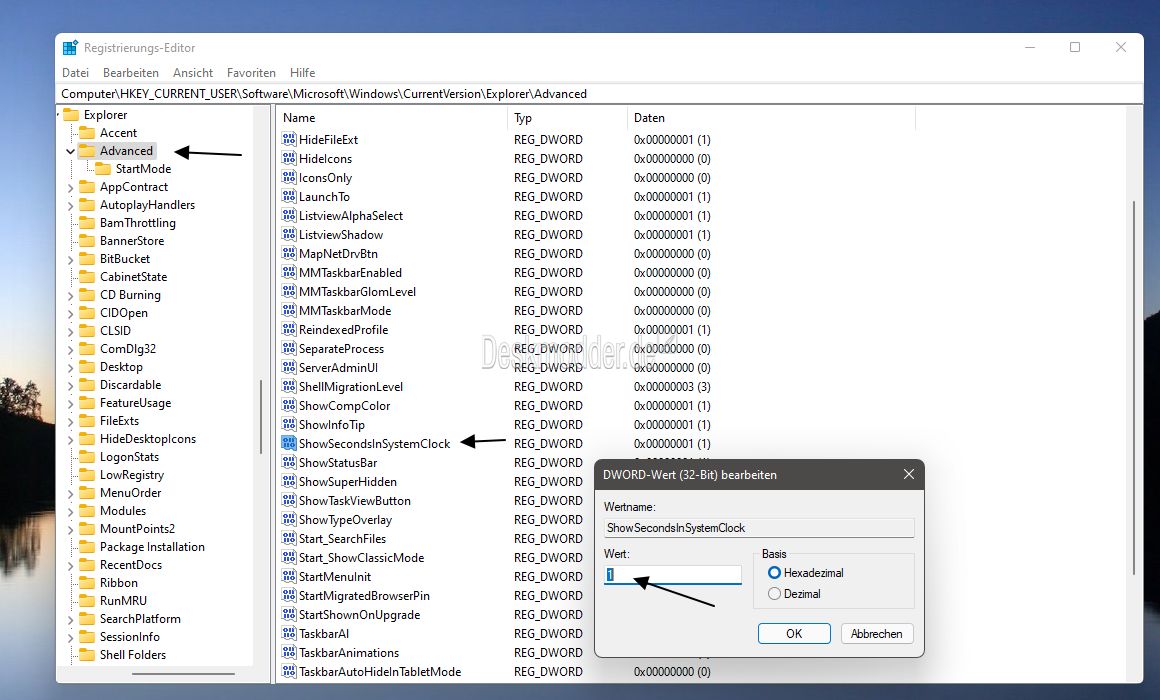Click the TaskbarAl value icon

tap(289, 633)
